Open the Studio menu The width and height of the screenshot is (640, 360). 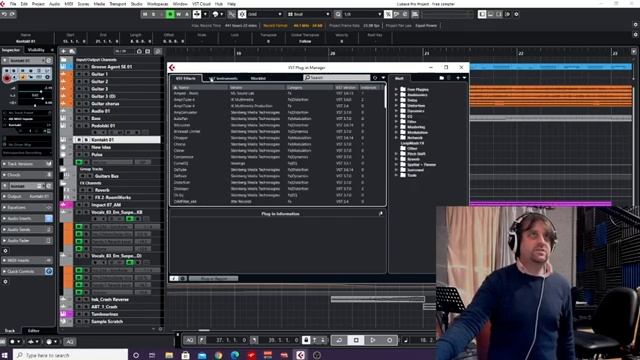click(136, 4)
